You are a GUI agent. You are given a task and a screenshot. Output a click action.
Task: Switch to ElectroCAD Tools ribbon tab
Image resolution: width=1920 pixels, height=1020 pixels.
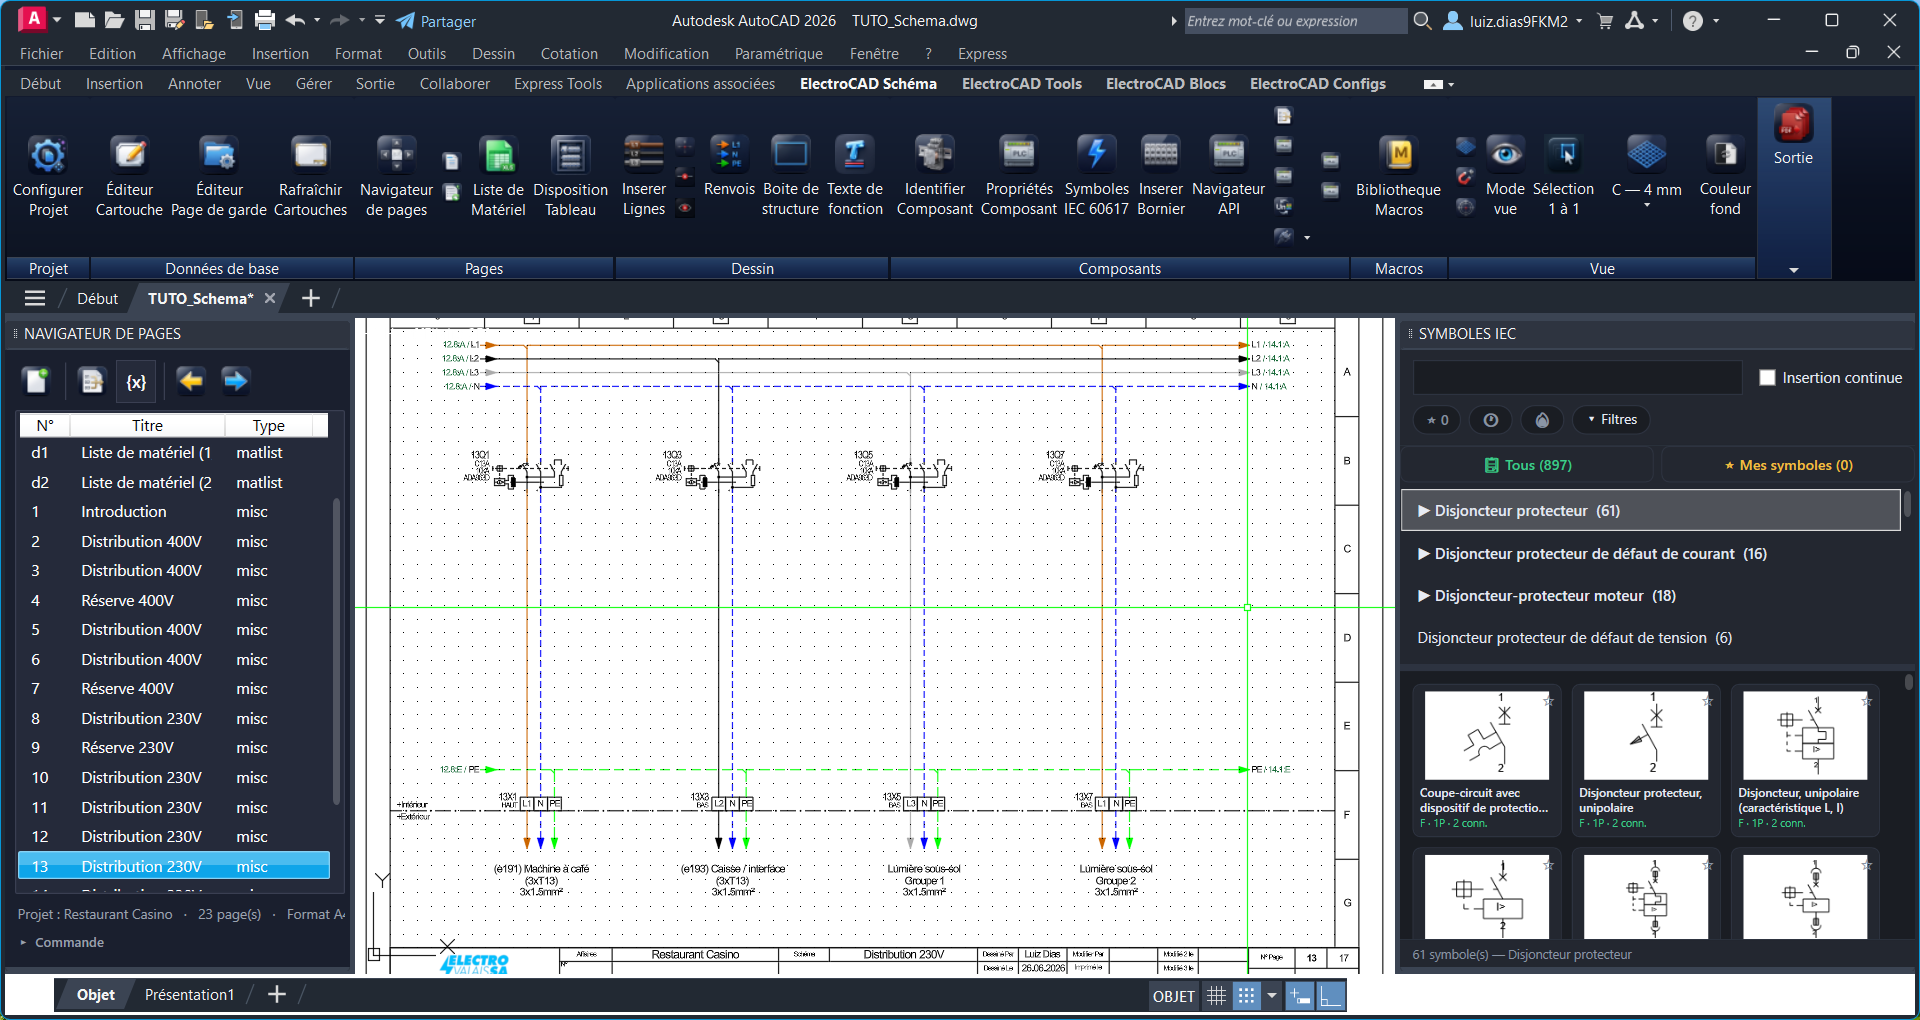[x=1021, y=84]
